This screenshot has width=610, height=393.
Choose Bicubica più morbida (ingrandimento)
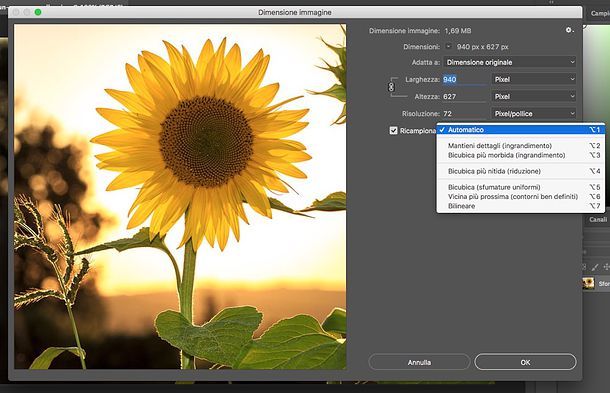click(x=521, y=155)
